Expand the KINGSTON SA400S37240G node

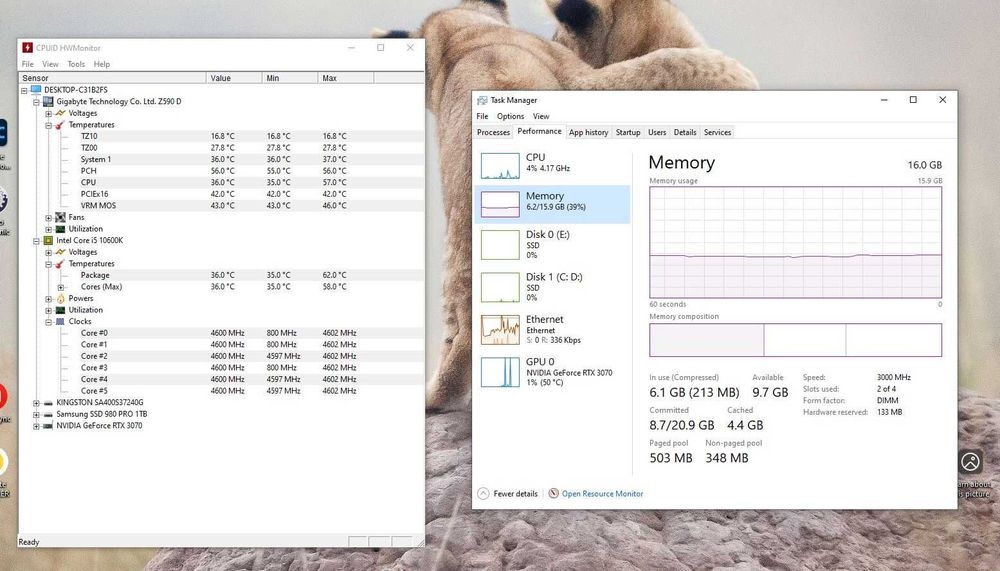pos(36,403)
